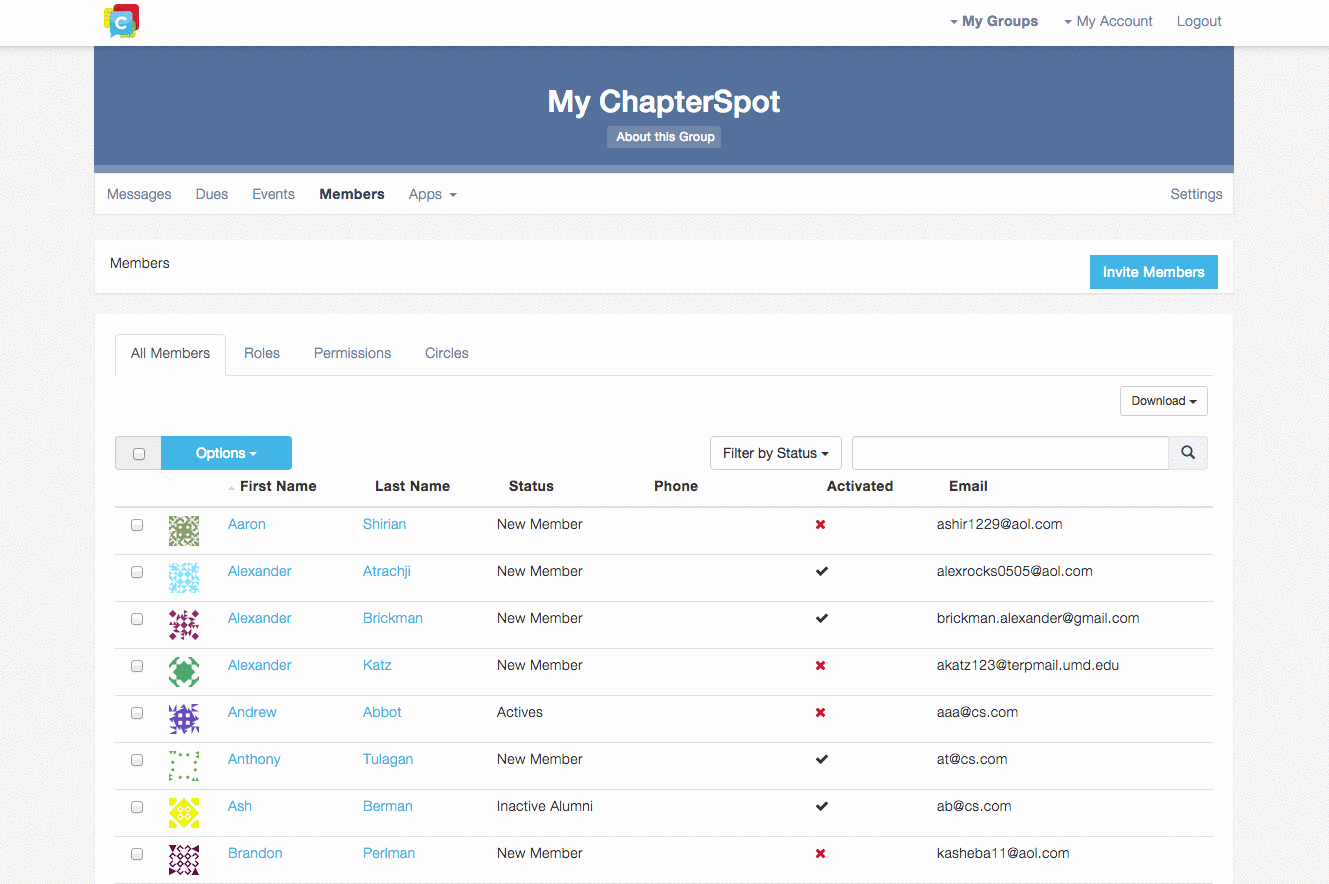Check the box for Ash Berman
This screenshot has height=884, width=1329.
(137, 807)
